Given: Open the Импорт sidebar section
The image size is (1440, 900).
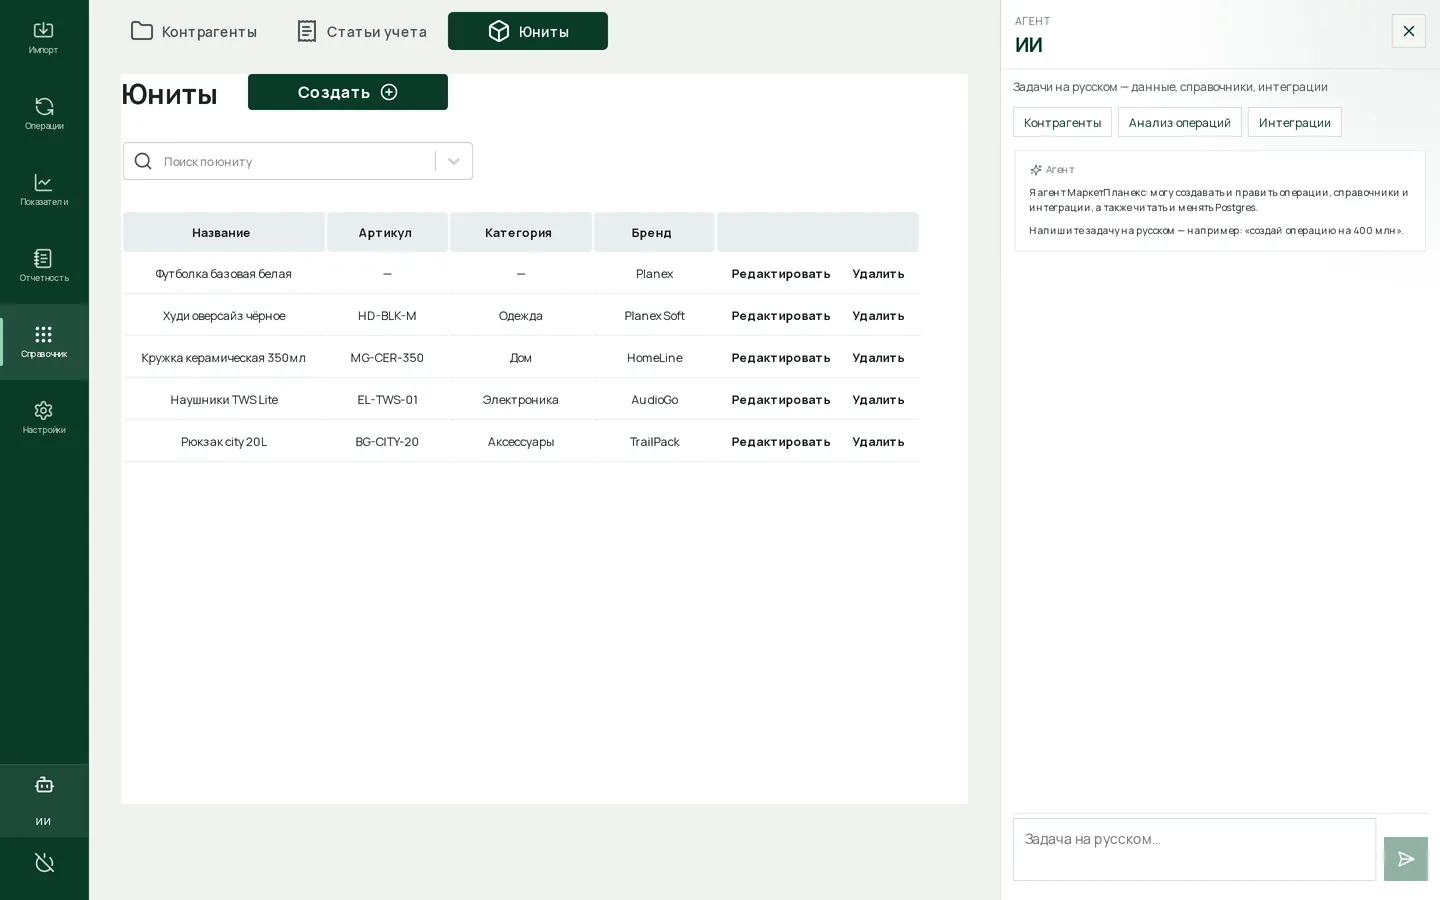Looking at the screenshot, I should click(x=43, y=38).
